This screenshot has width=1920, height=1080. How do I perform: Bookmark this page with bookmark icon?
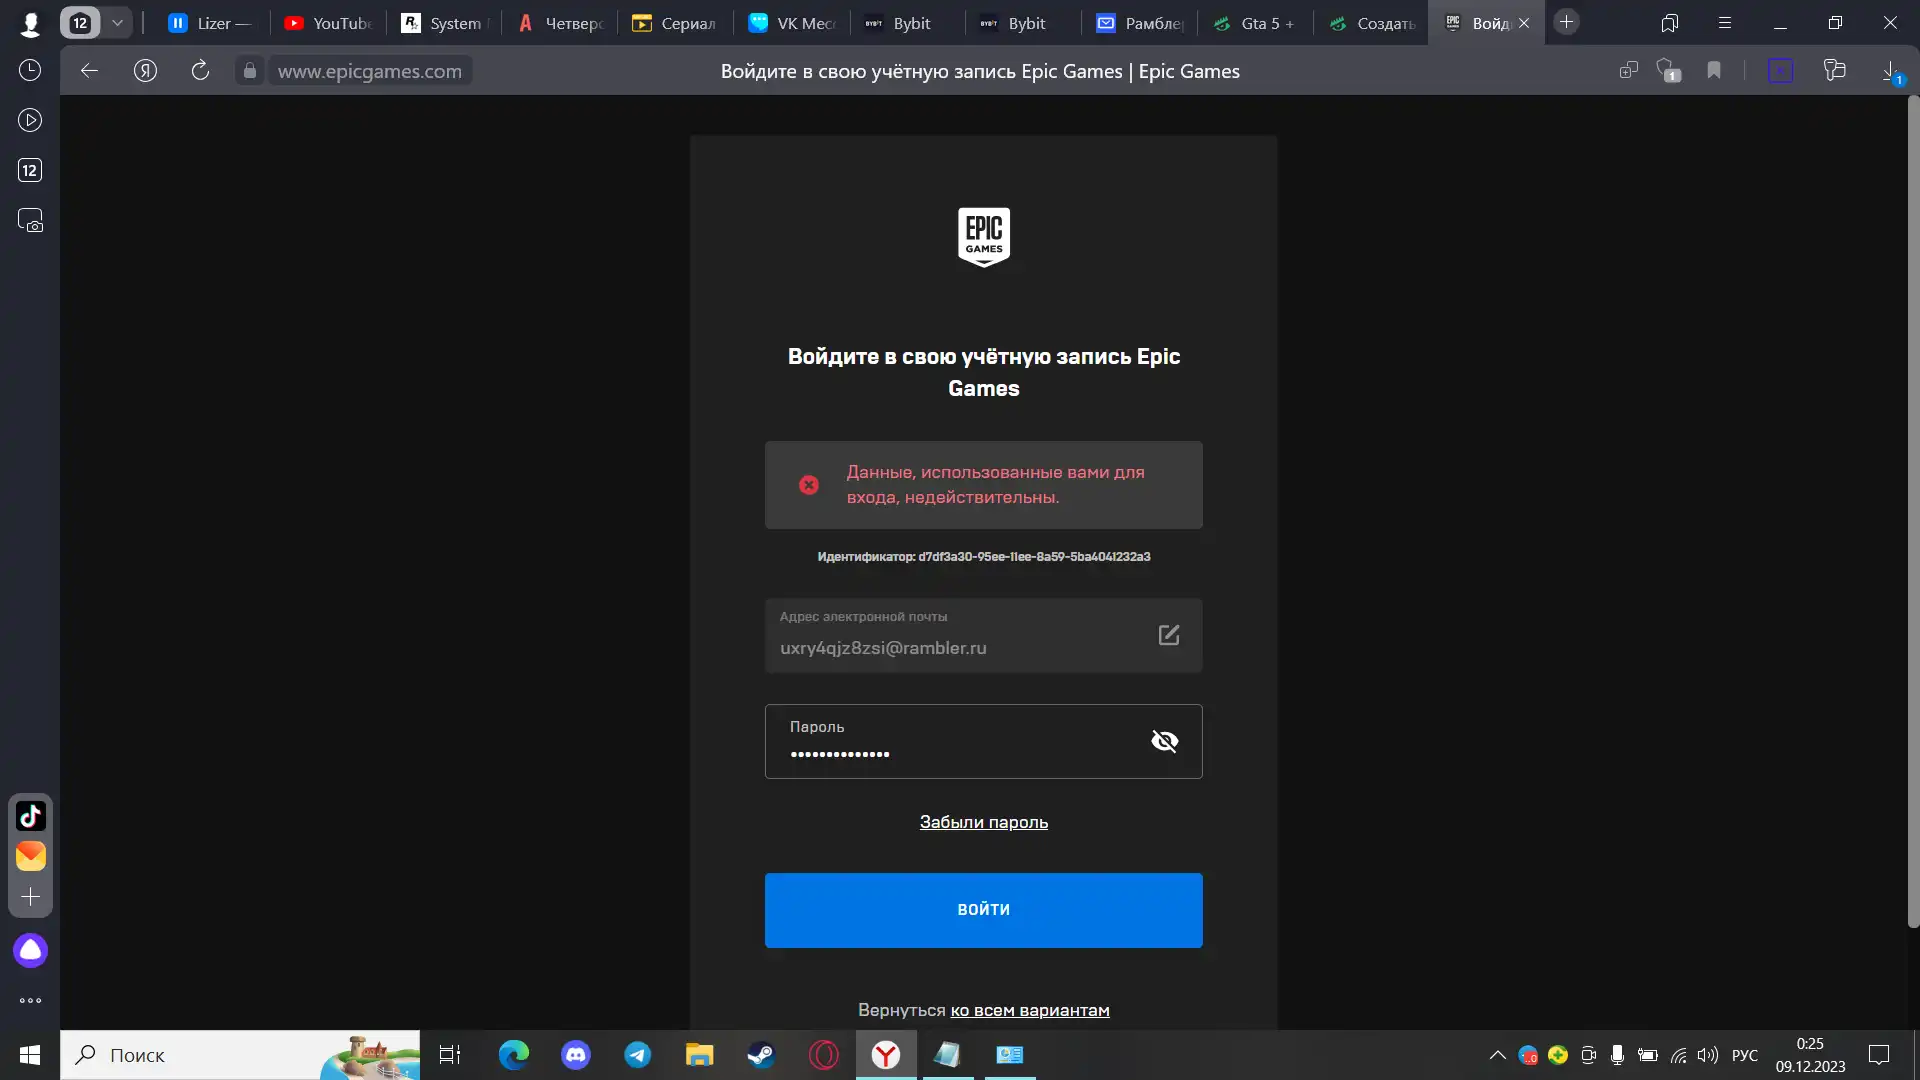1714,70
